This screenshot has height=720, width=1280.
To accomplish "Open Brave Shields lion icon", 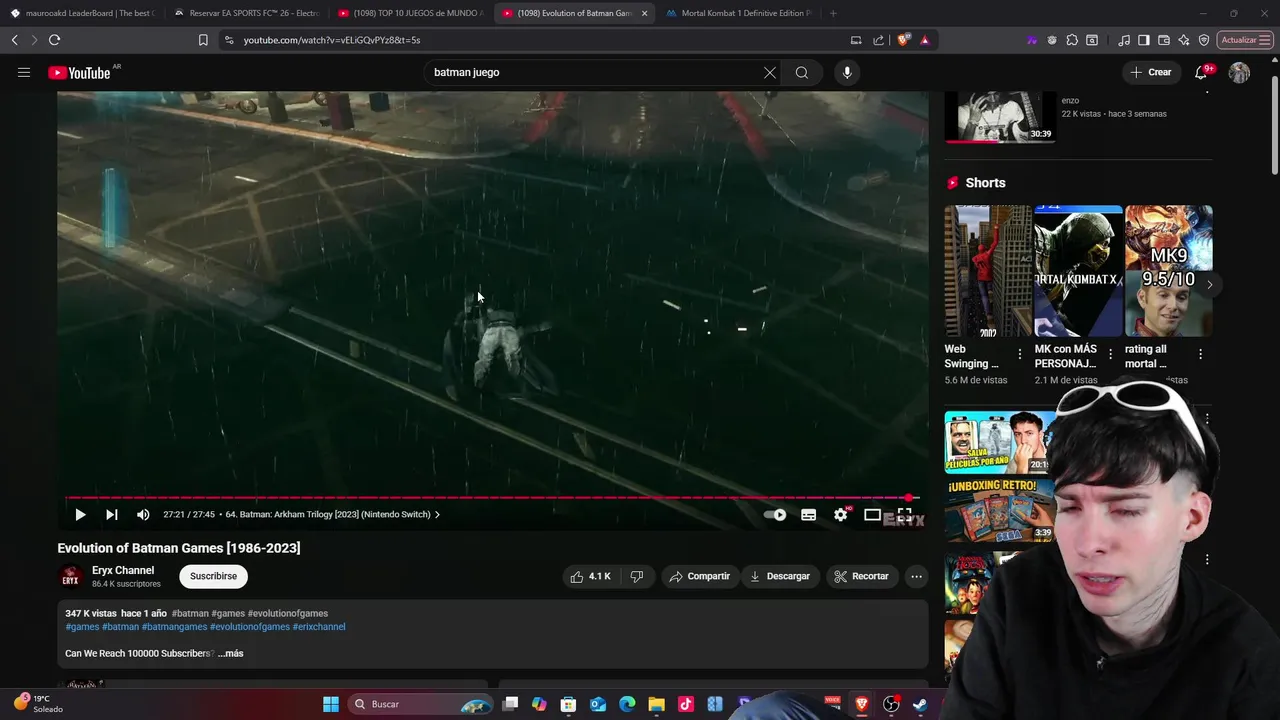I will tap(904, 40).
